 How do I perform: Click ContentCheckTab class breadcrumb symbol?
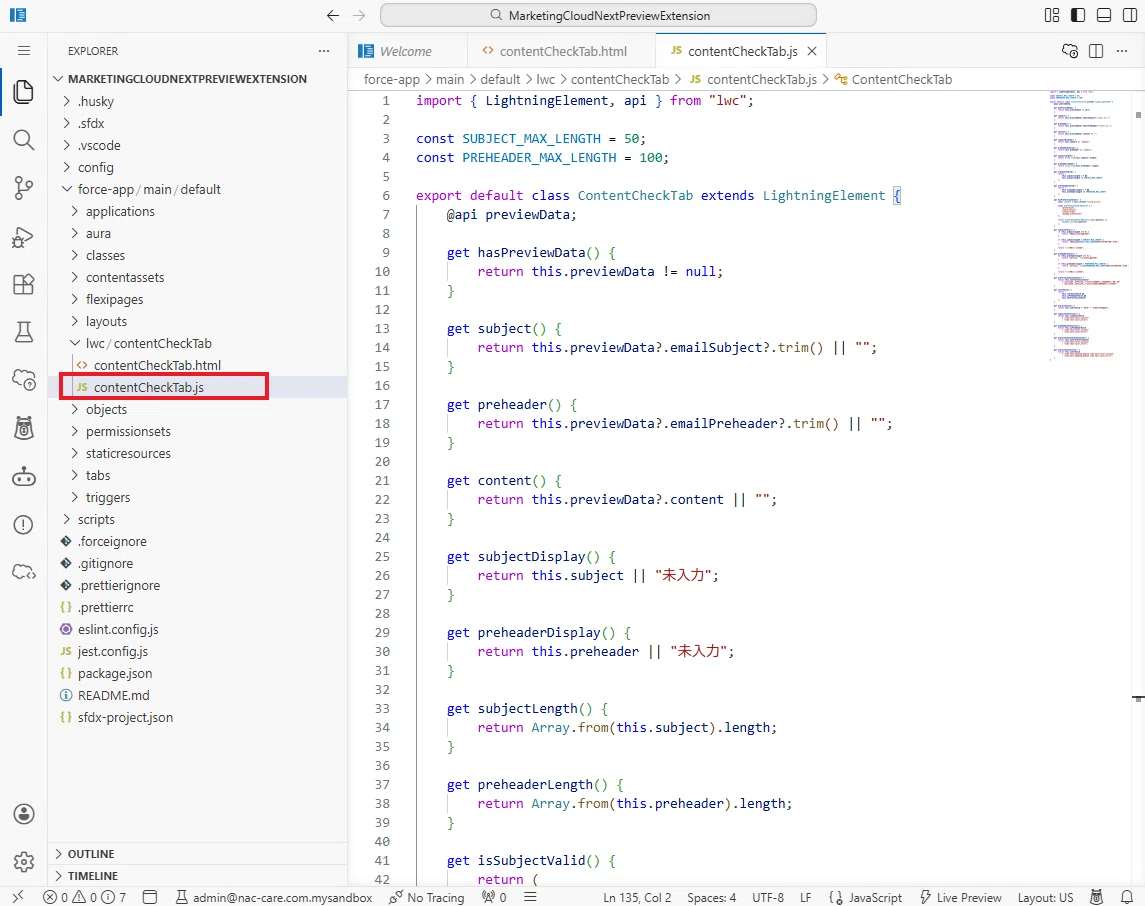893,80
